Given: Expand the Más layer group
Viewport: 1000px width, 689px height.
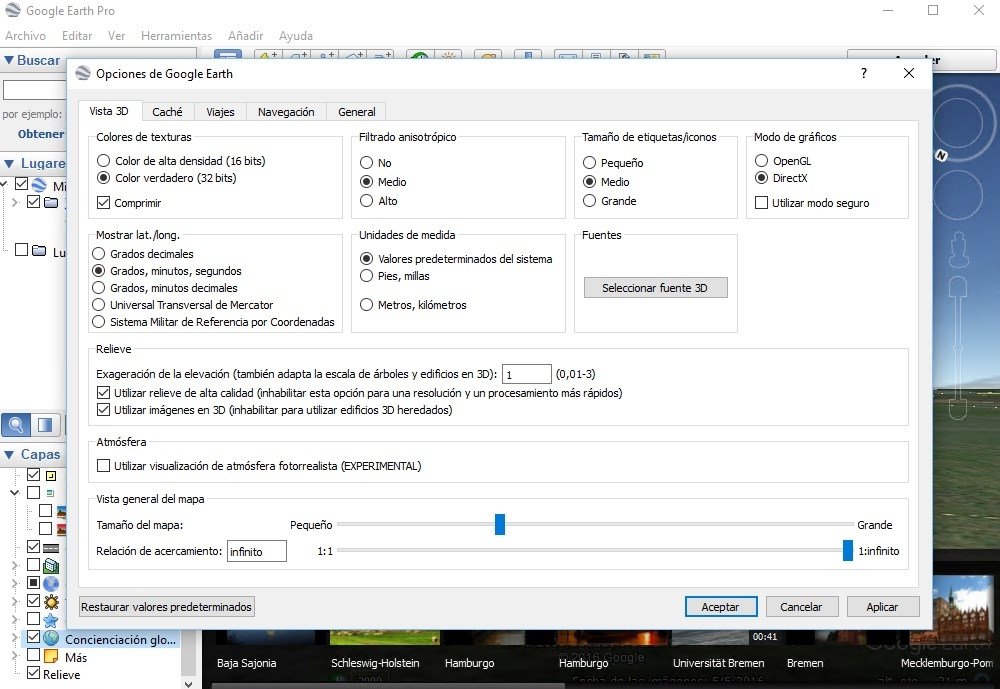Looking at the screenshot, I should pos(15,655).
